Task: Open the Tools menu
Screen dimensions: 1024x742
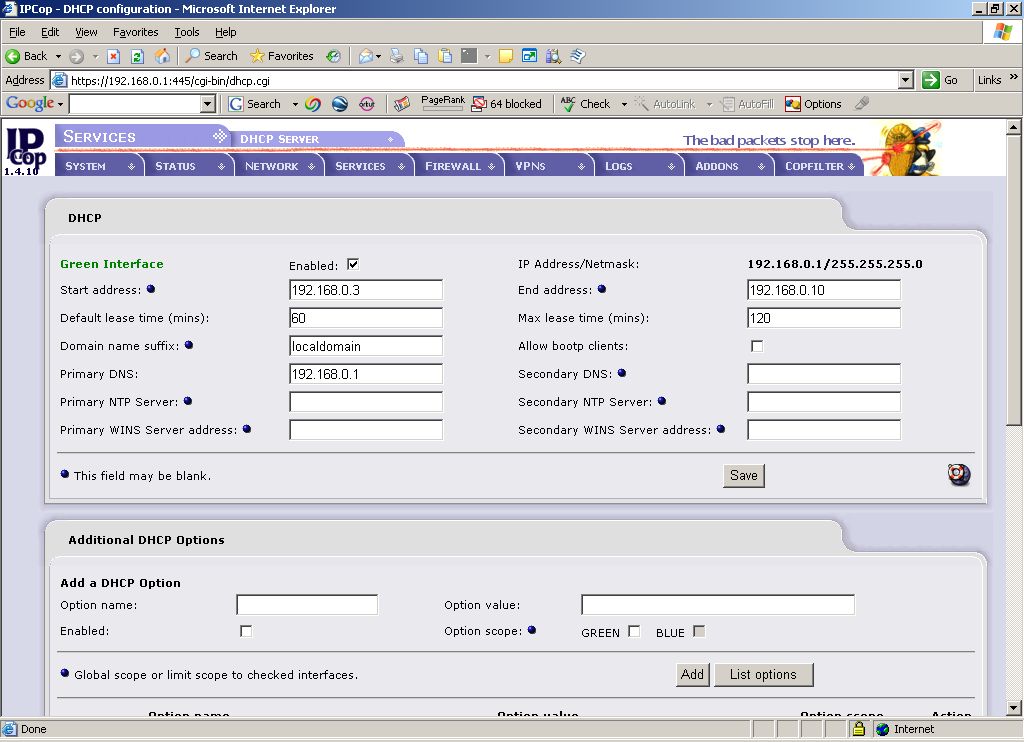Action: [187, 32]
